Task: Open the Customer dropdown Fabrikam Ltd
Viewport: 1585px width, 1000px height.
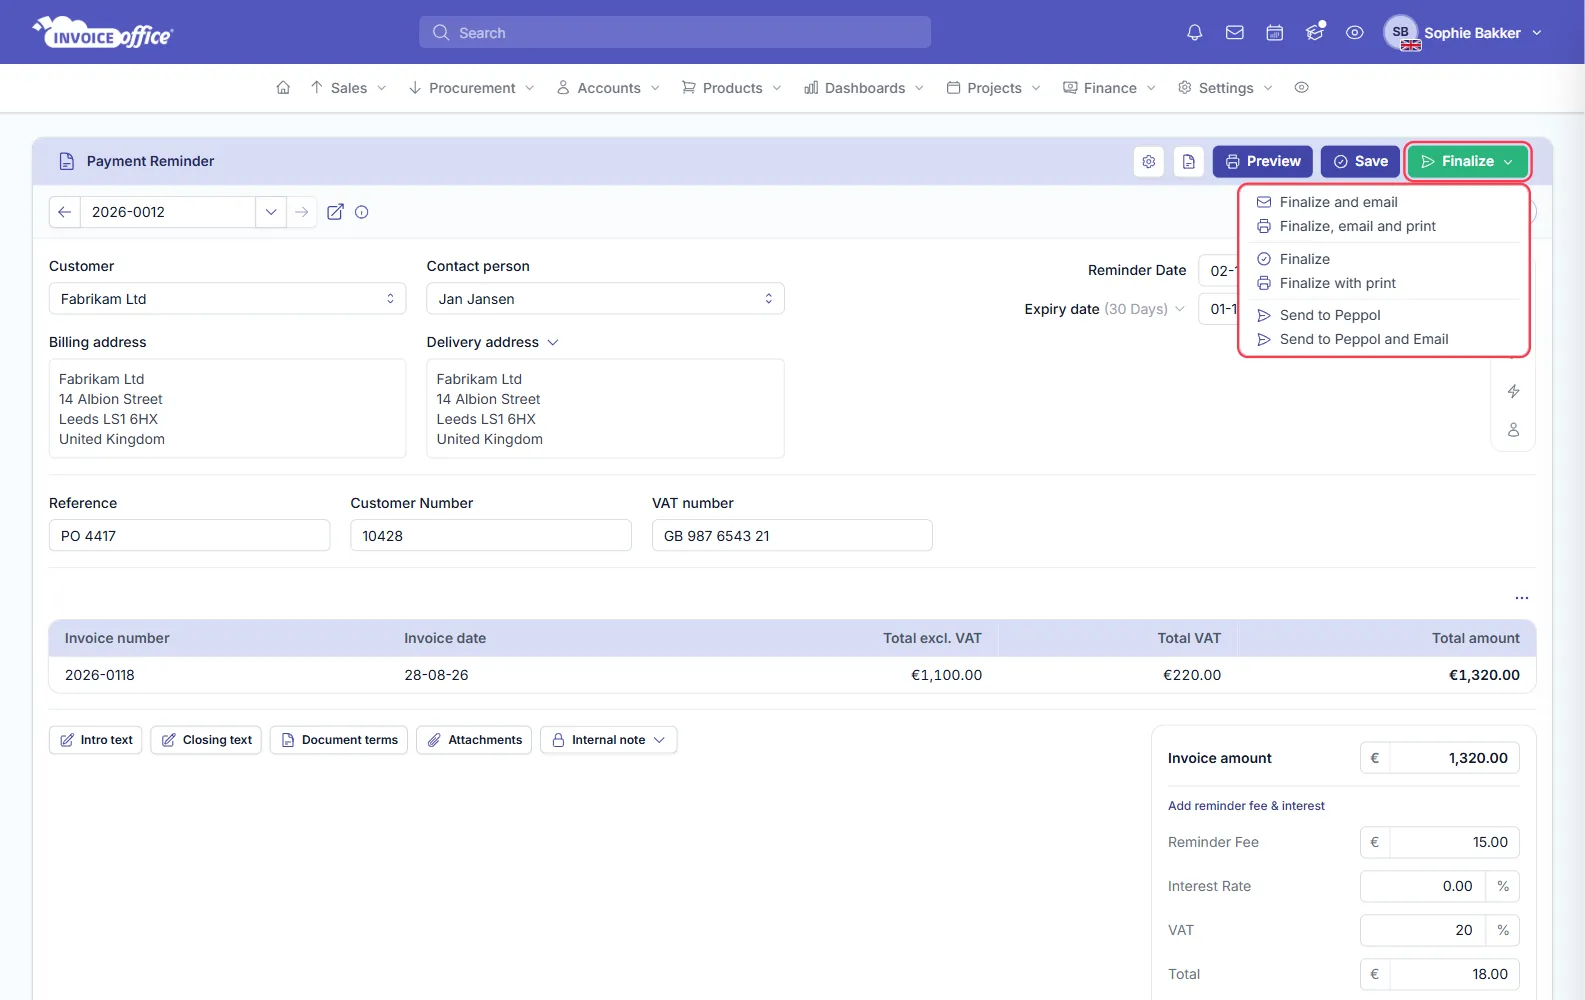Action: pyautogui.click(x=227, y=299)
